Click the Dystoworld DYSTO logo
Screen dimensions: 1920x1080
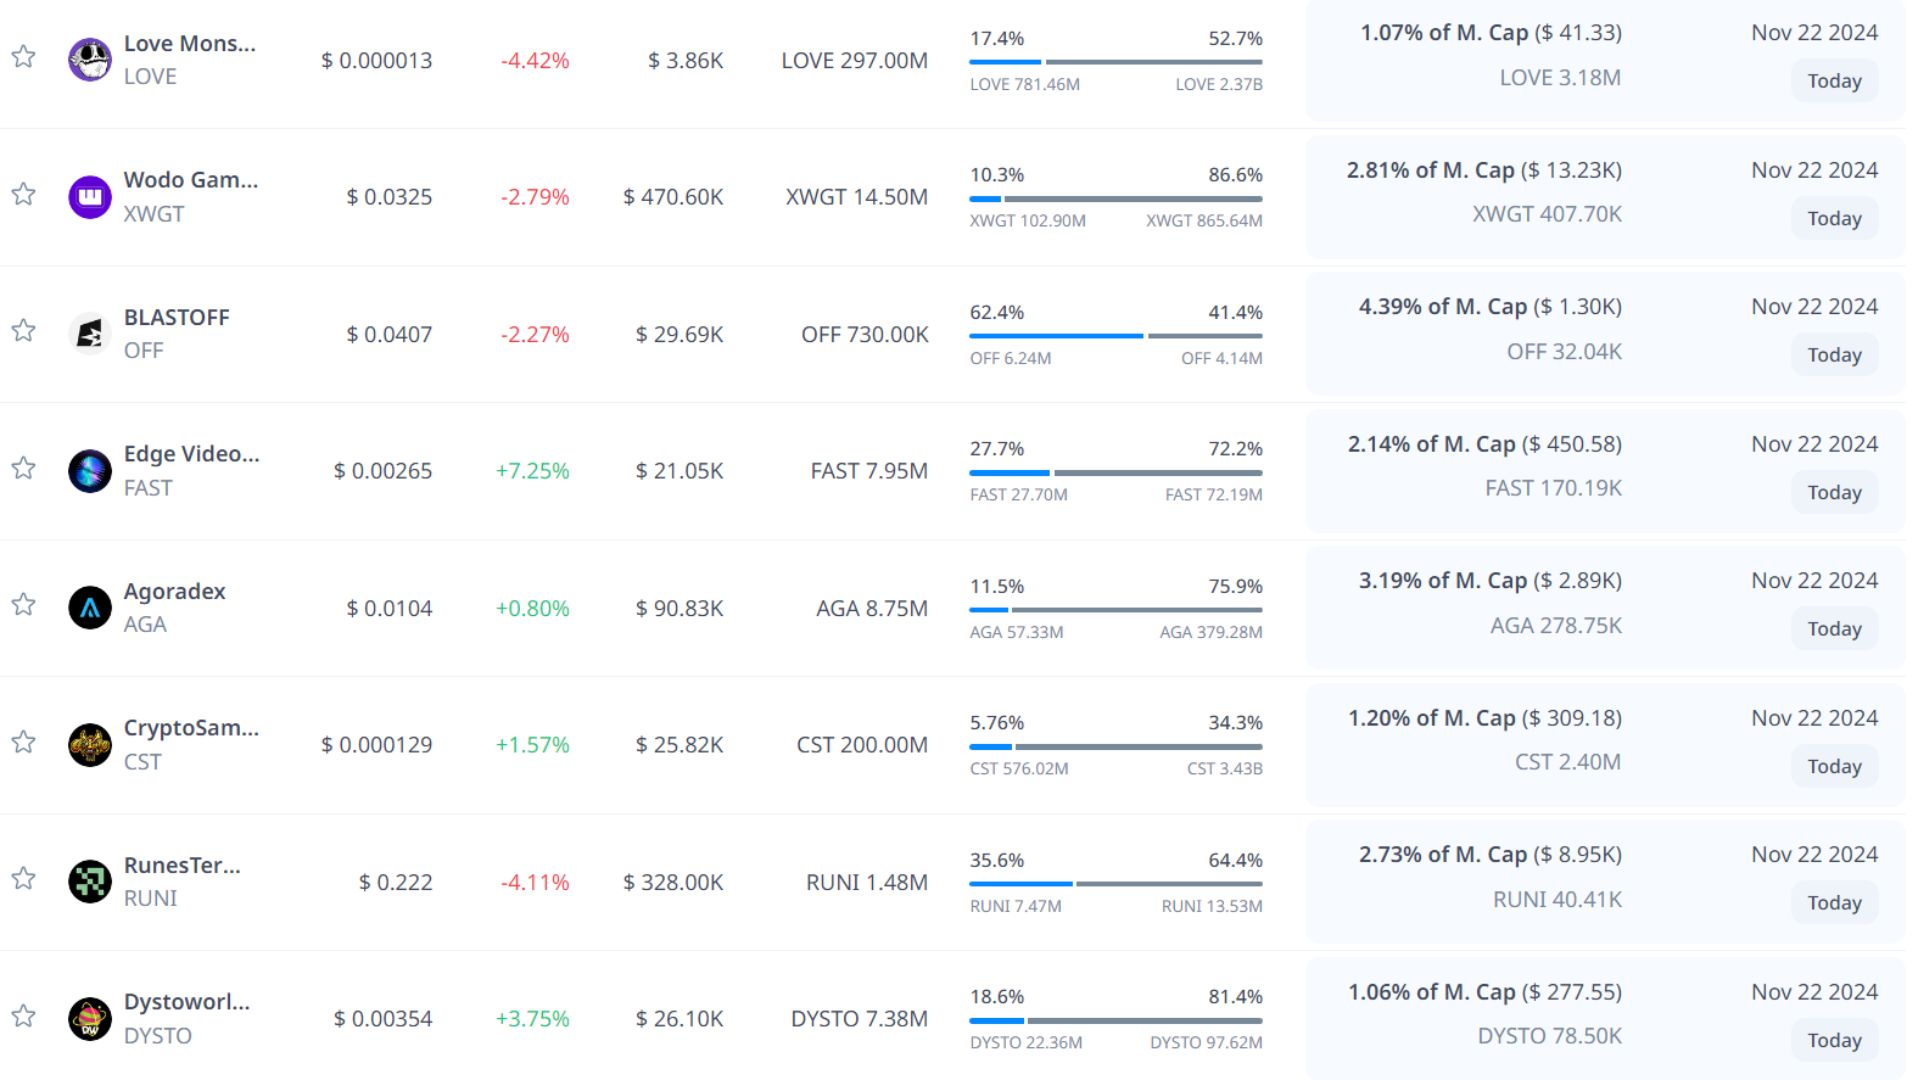pyautogui.click(x=89, y=1019)
